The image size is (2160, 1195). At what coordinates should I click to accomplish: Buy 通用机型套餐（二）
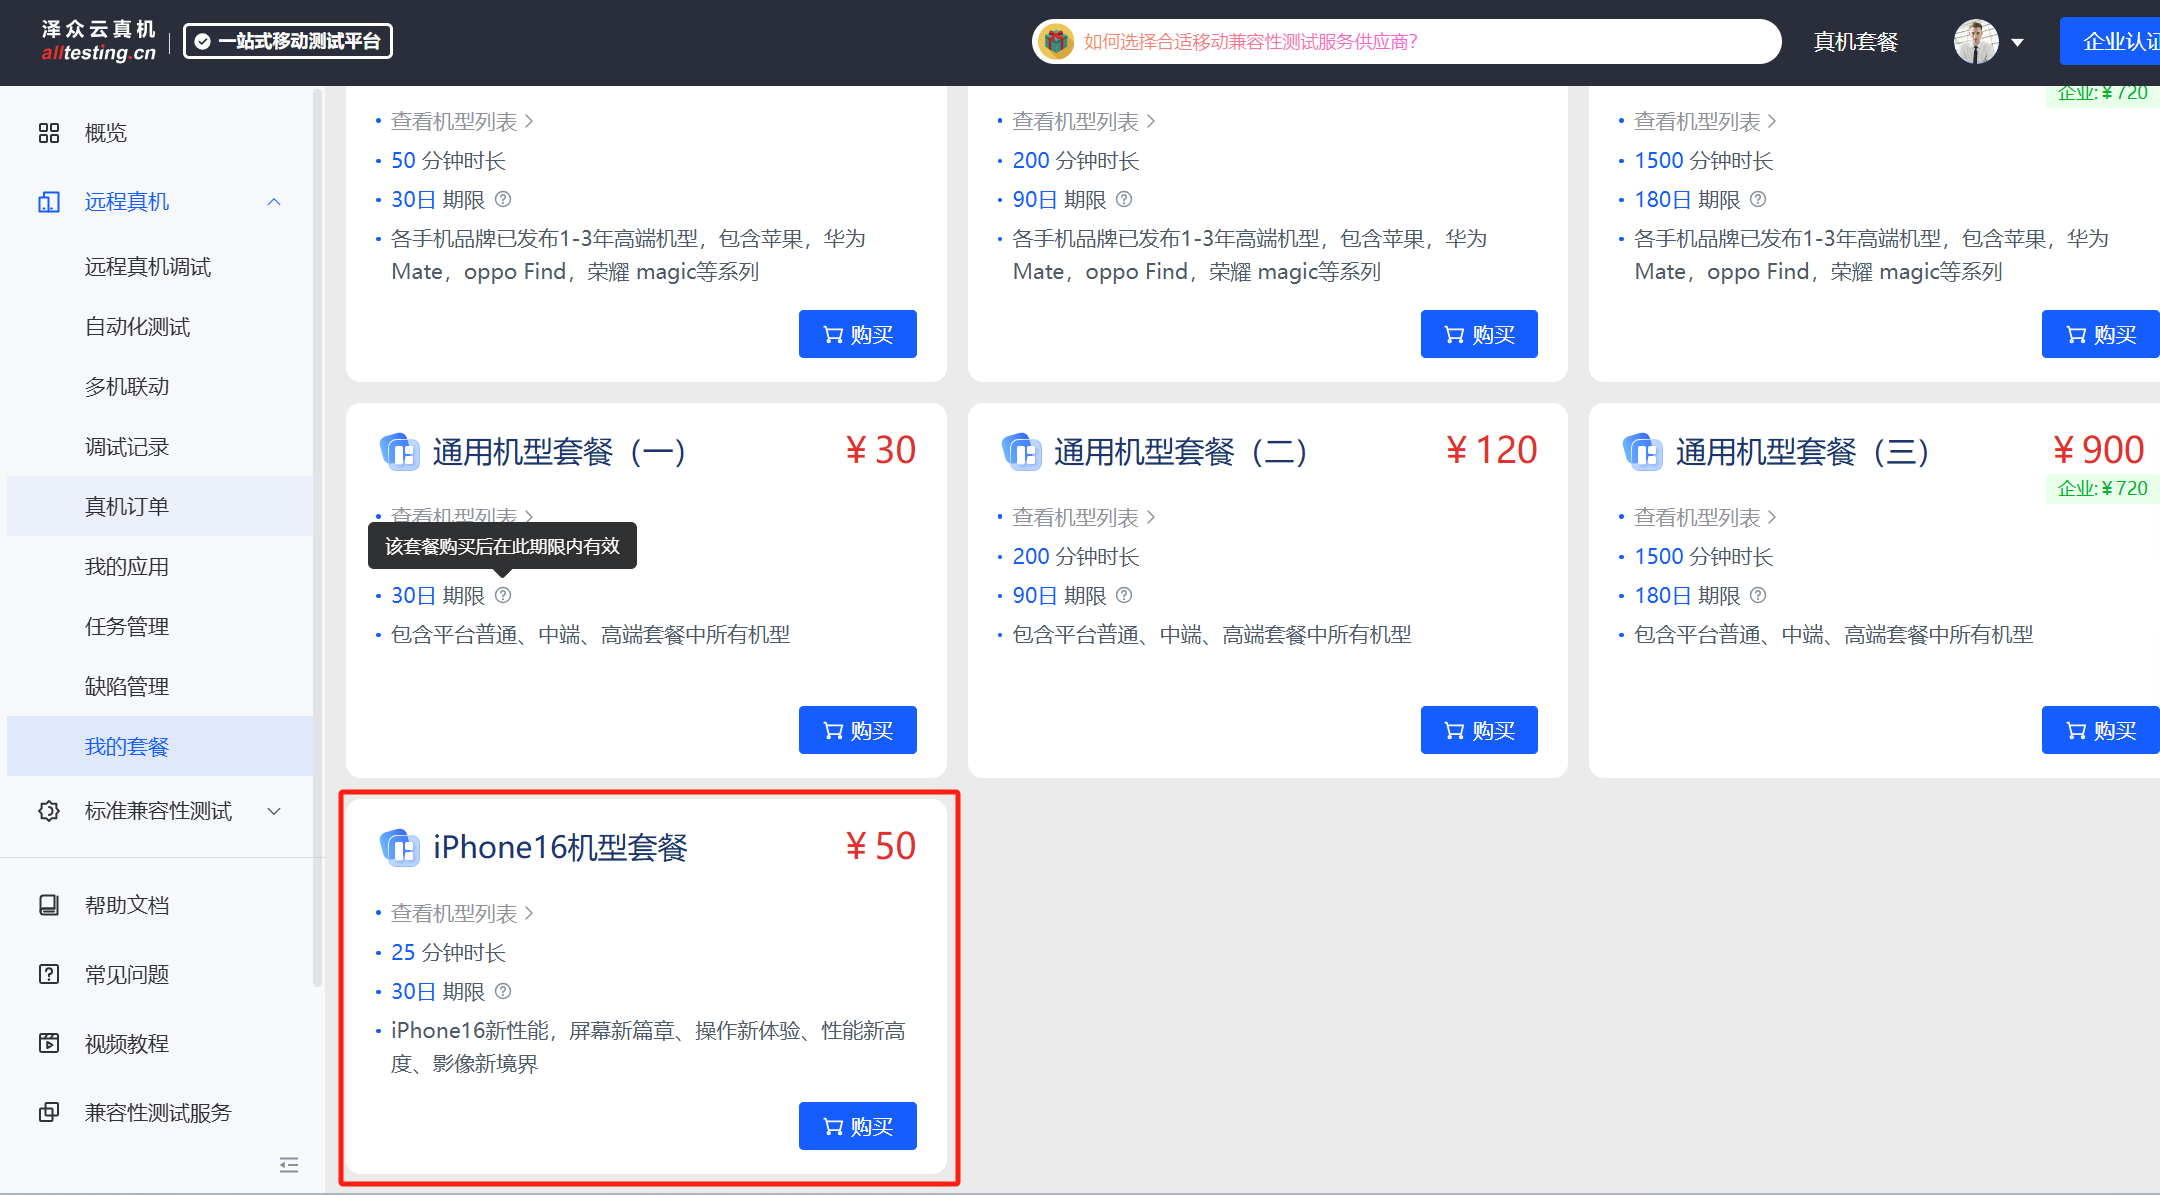[1479, 730]
